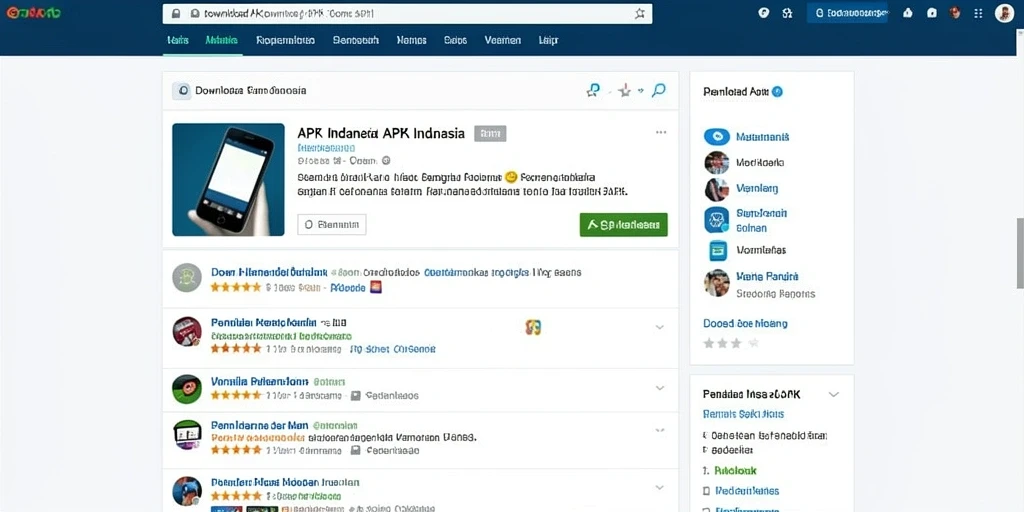Open search with the card header magnifier
This screenshot has width=1024, height=512.
[x=659, y=90]
